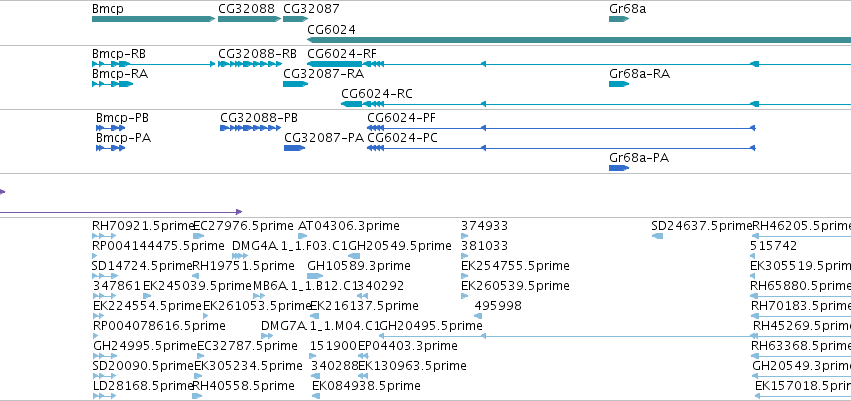Click the EC27976.5prime EST label
Image resolution: width=851 pixels, height=401 pixels.
point(244,226)
